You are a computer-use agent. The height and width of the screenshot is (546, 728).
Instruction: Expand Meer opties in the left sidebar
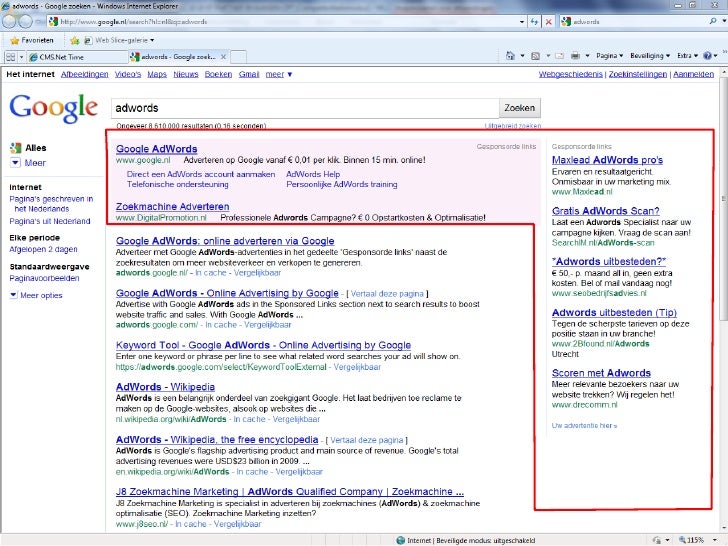[36, 295]
